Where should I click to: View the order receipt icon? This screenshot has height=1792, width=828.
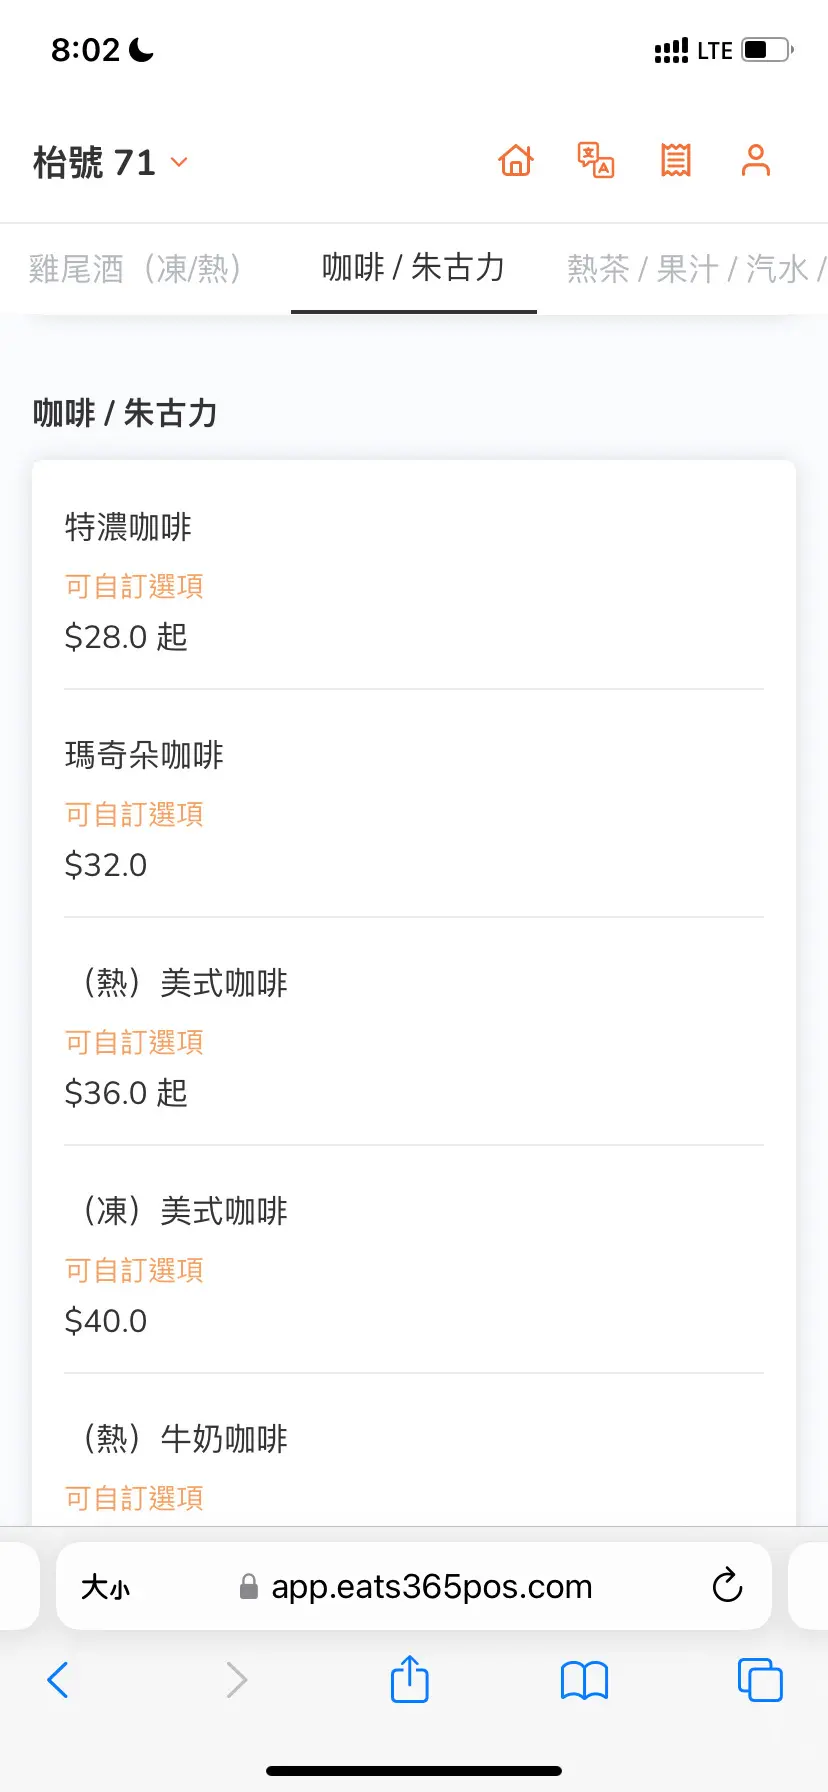click(x=676, y=160)
